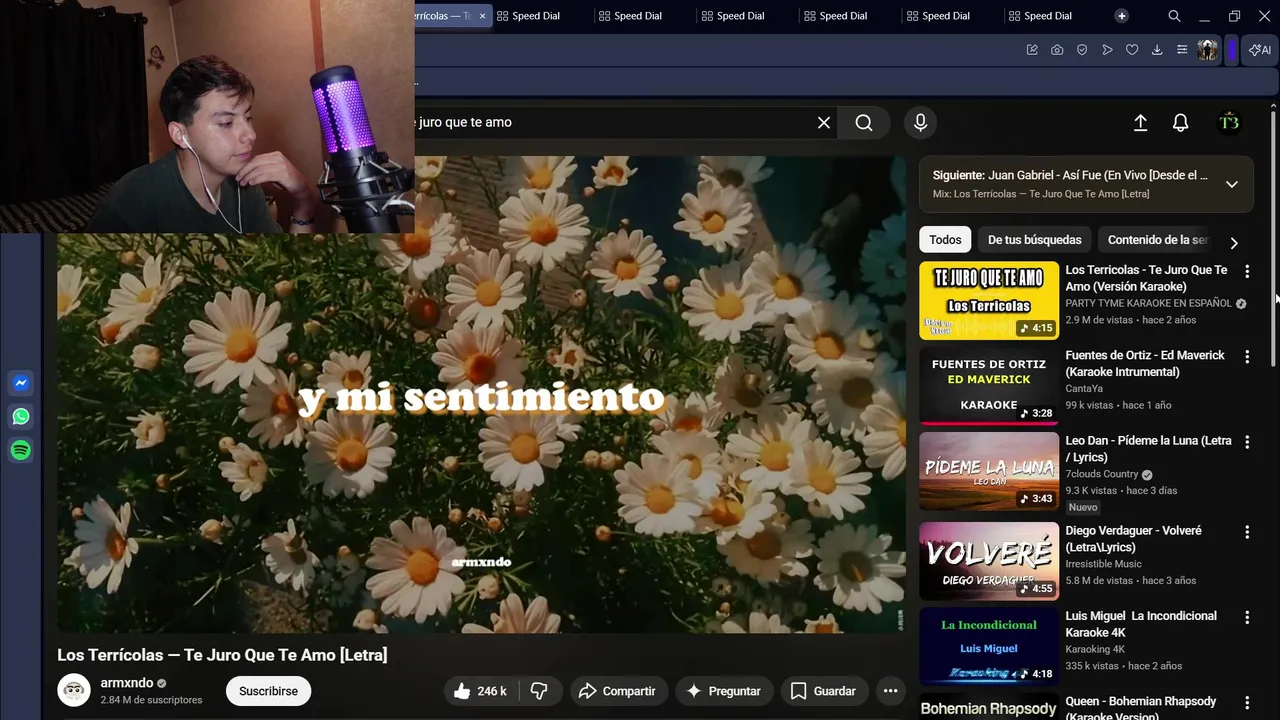Switch to the first Speed Dial tab
Viewport: 1280px width, 720px height.
click(536, 16)
